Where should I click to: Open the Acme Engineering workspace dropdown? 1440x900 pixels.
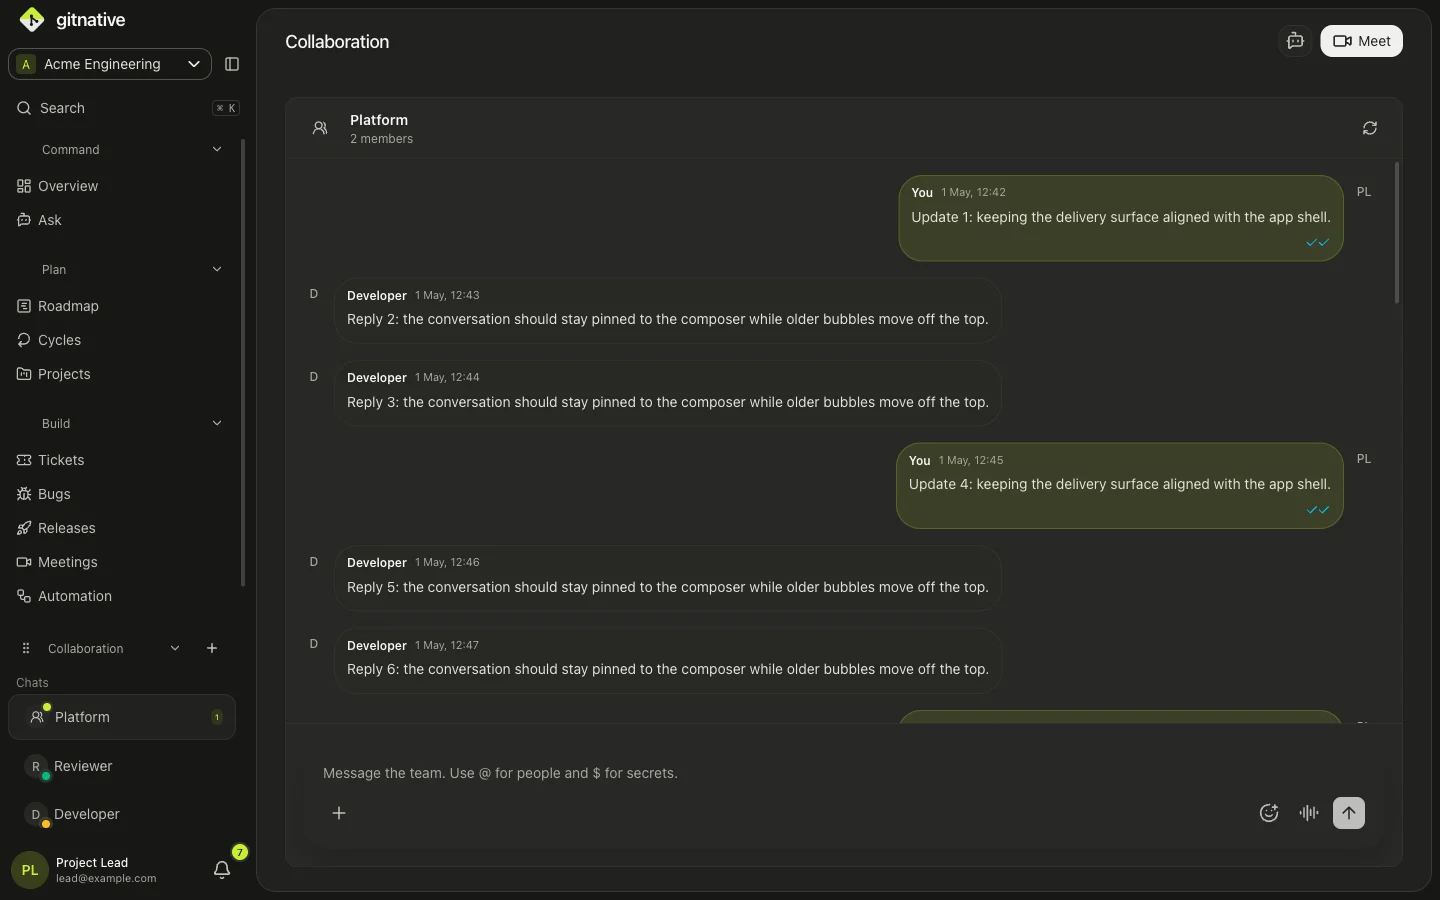110,64
